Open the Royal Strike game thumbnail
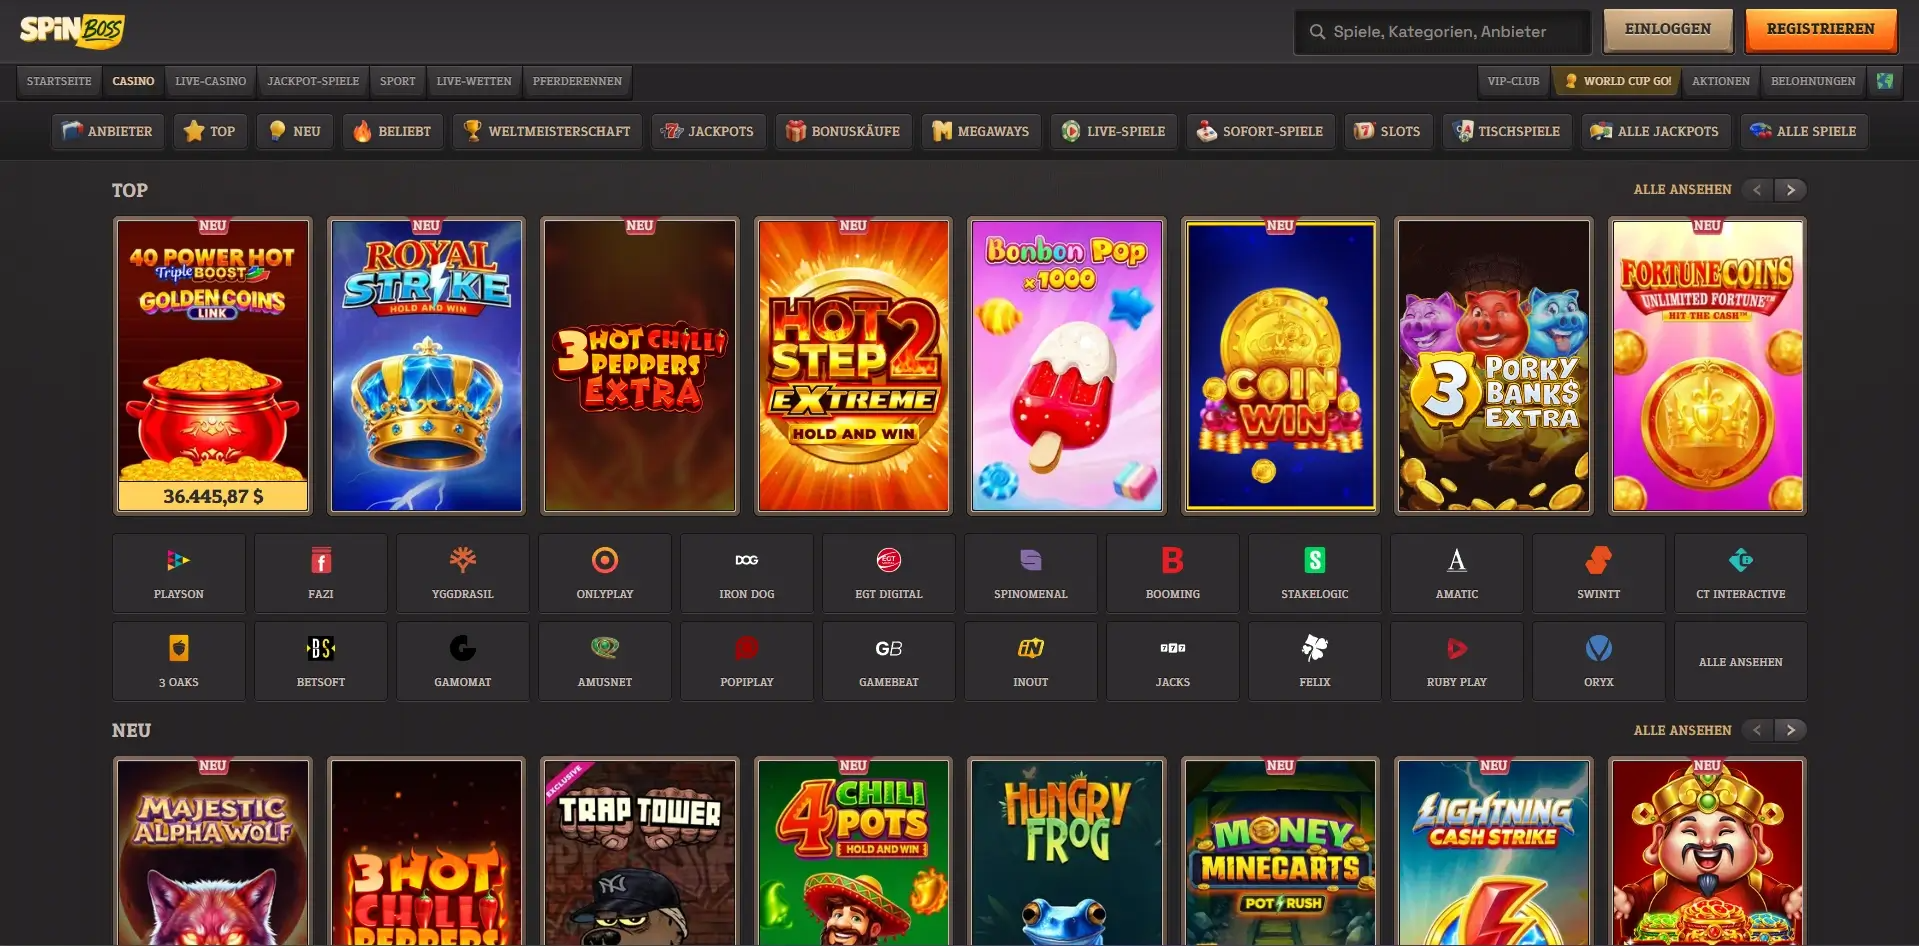 (x=427, y=366)
